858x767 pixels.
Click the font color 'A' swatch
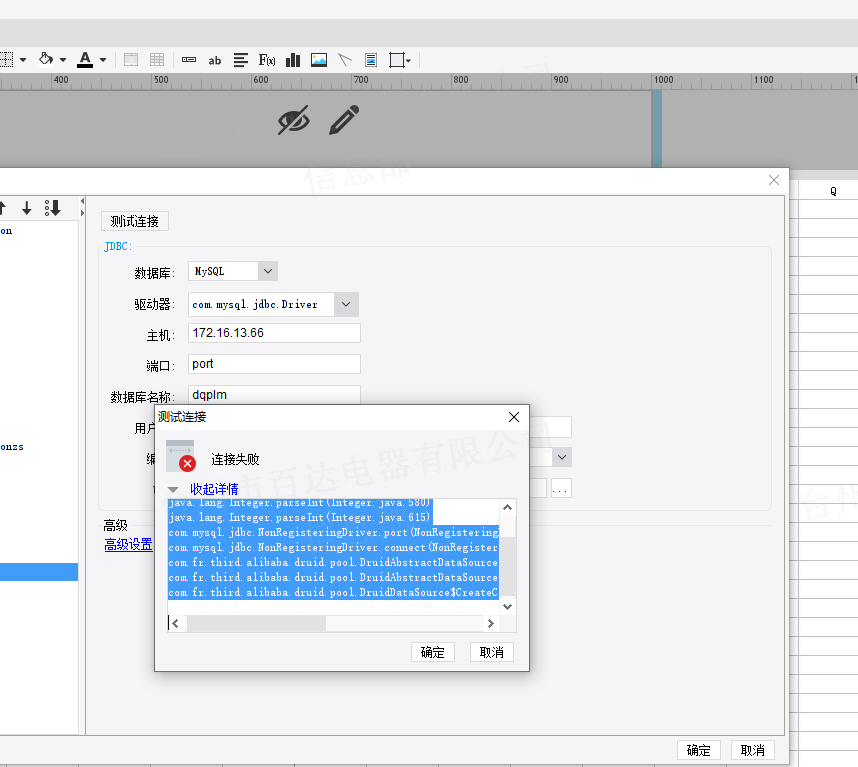[x=85, y=59]
